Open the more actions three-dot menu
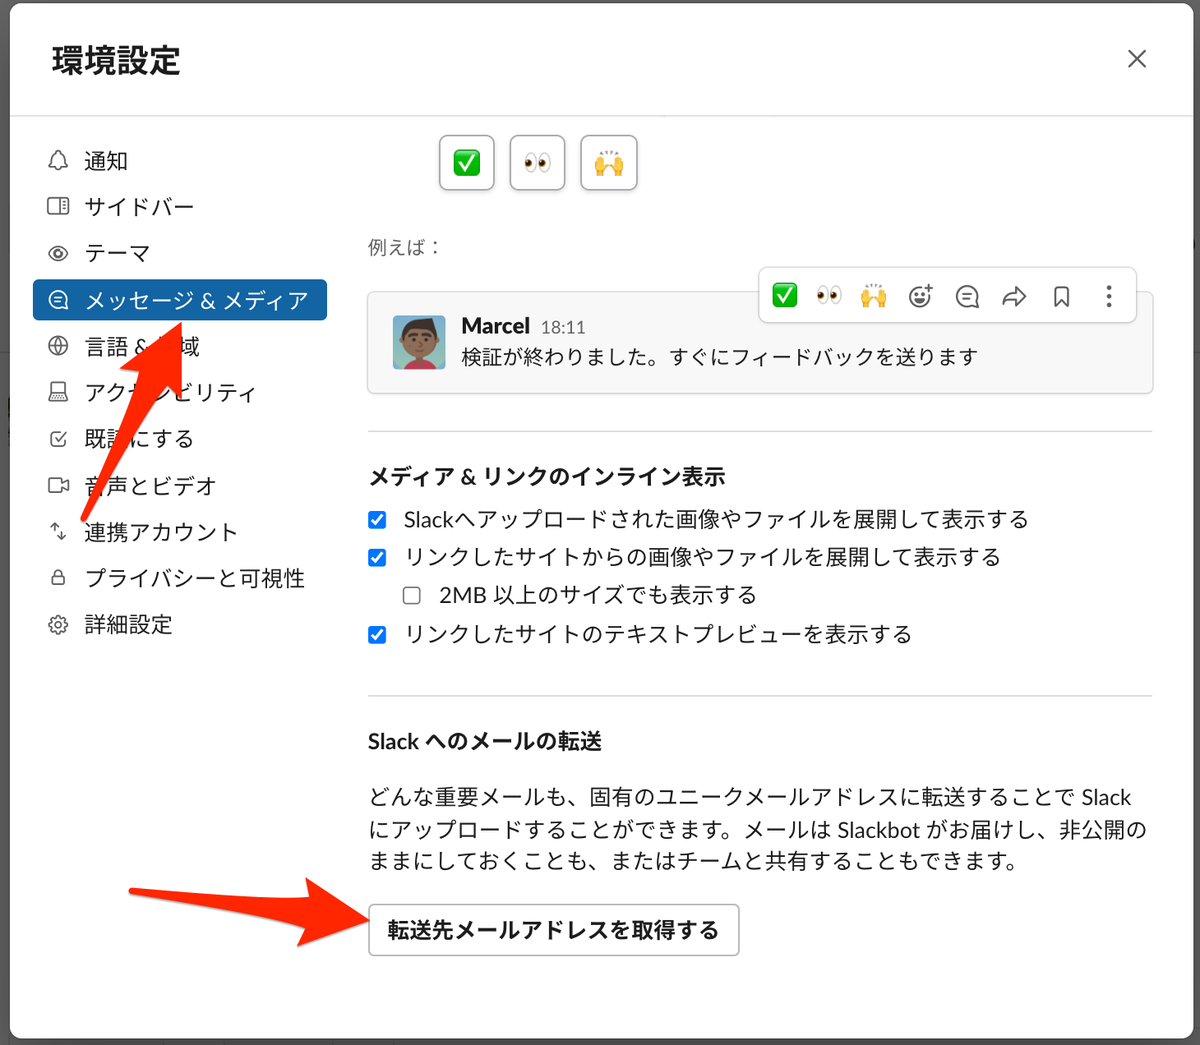 (1109, 296)
